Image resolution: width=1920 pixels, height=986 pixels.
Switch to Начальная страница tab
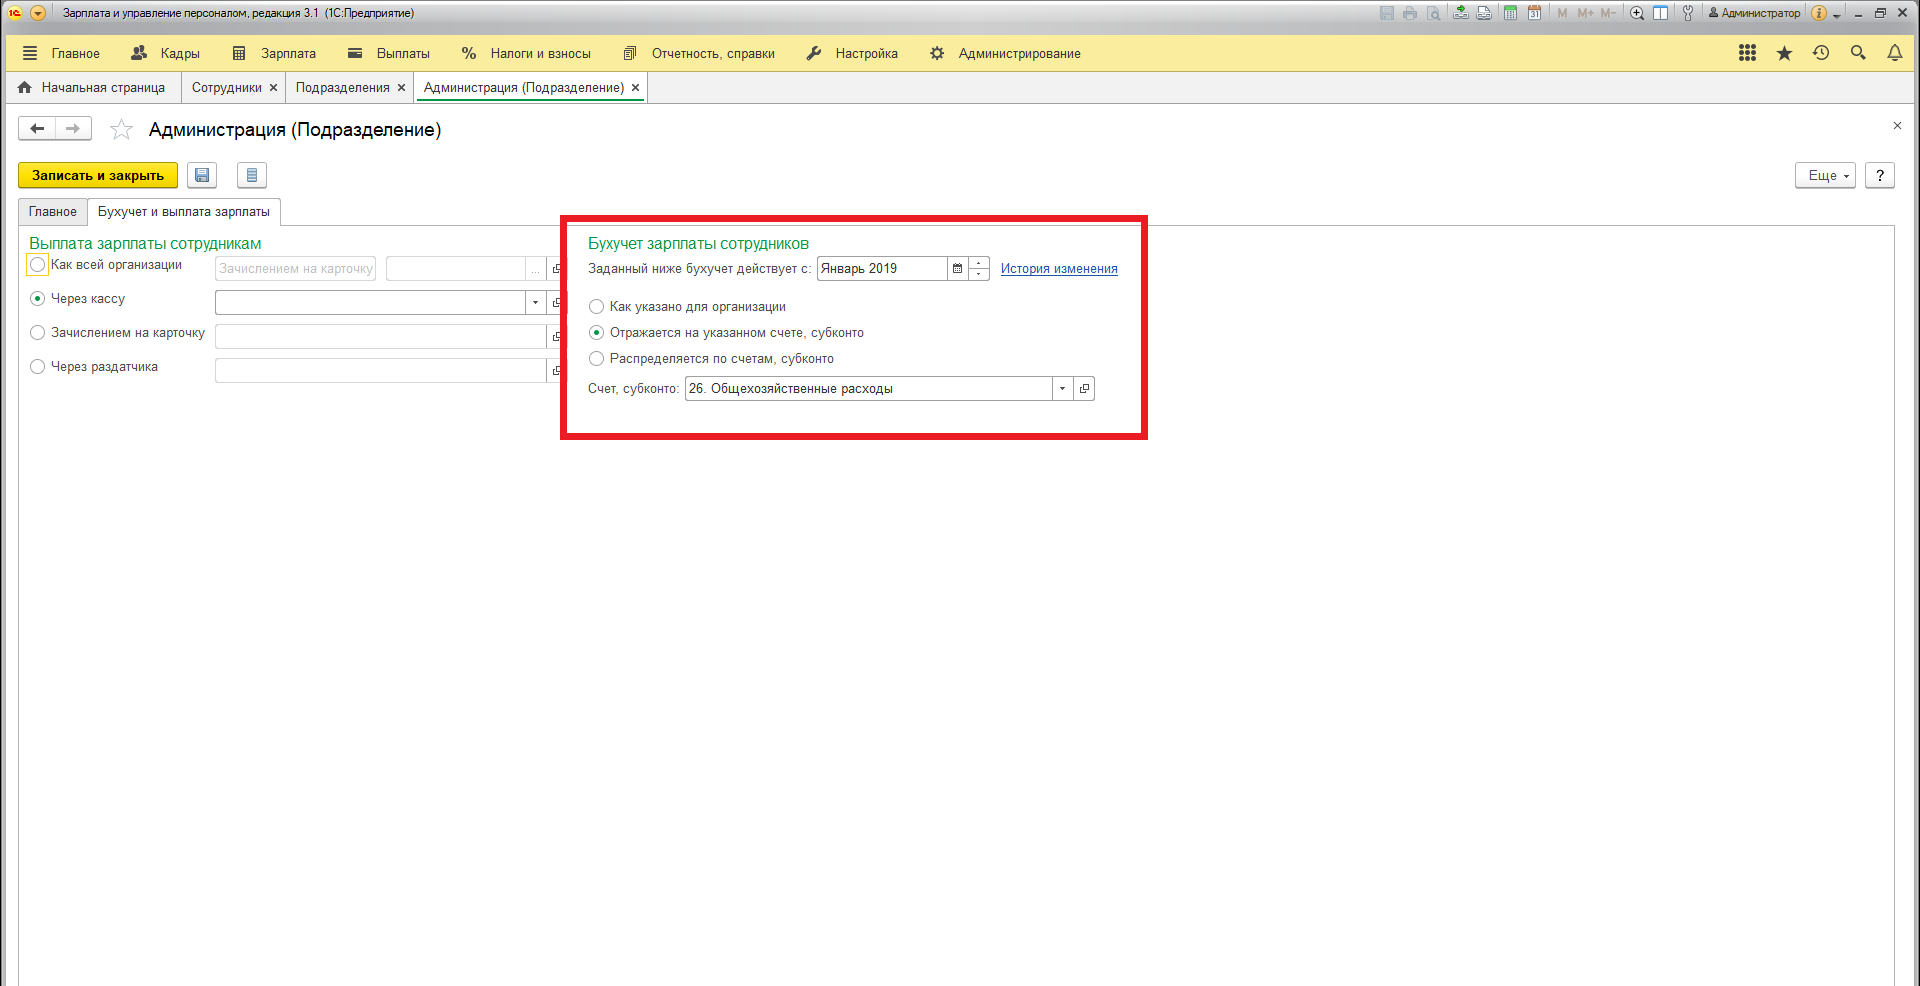[92, 87]
